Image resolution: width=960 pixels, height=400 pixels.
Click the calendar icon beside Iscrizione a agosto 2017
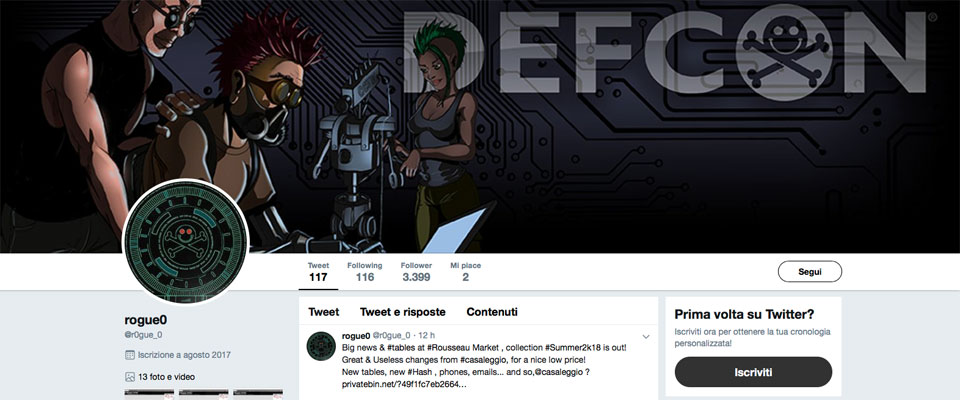129,355
